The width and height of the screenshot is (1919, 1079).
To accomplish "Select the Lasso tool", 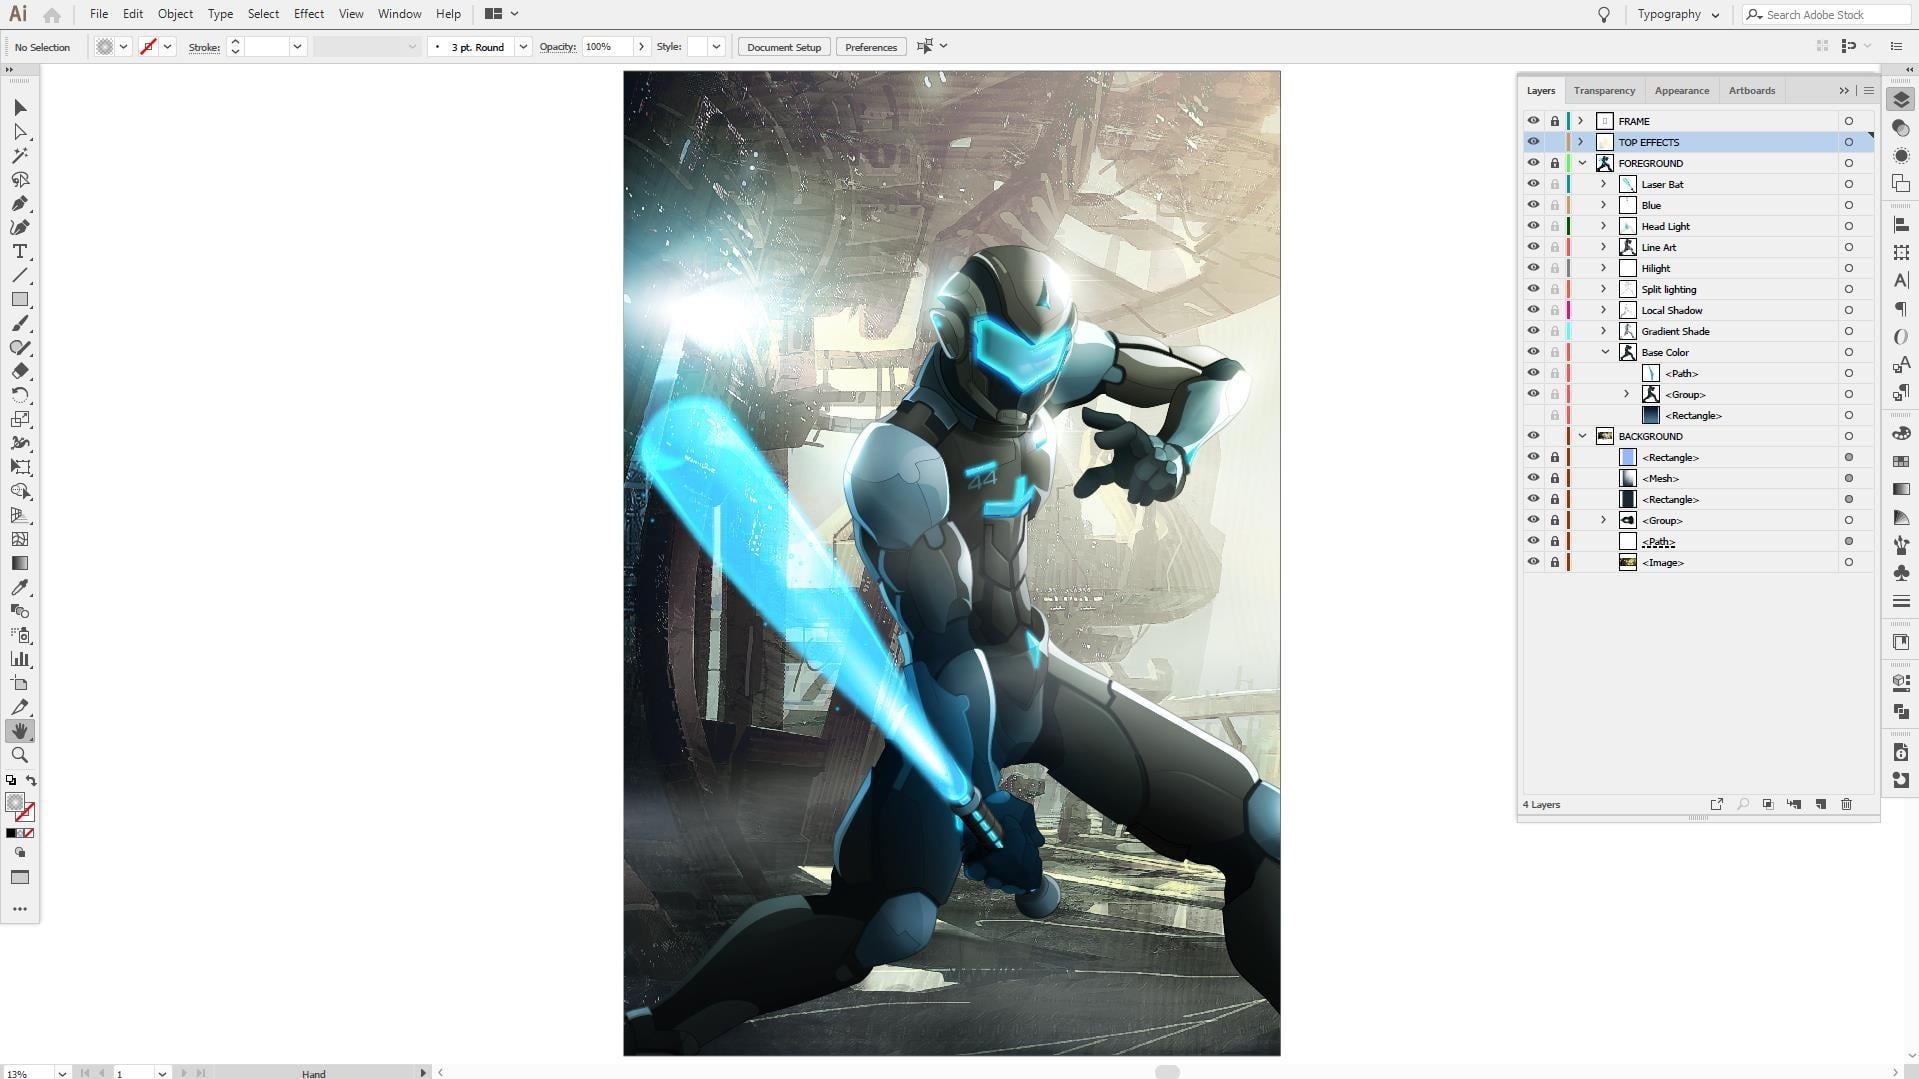I will (20, 179).
